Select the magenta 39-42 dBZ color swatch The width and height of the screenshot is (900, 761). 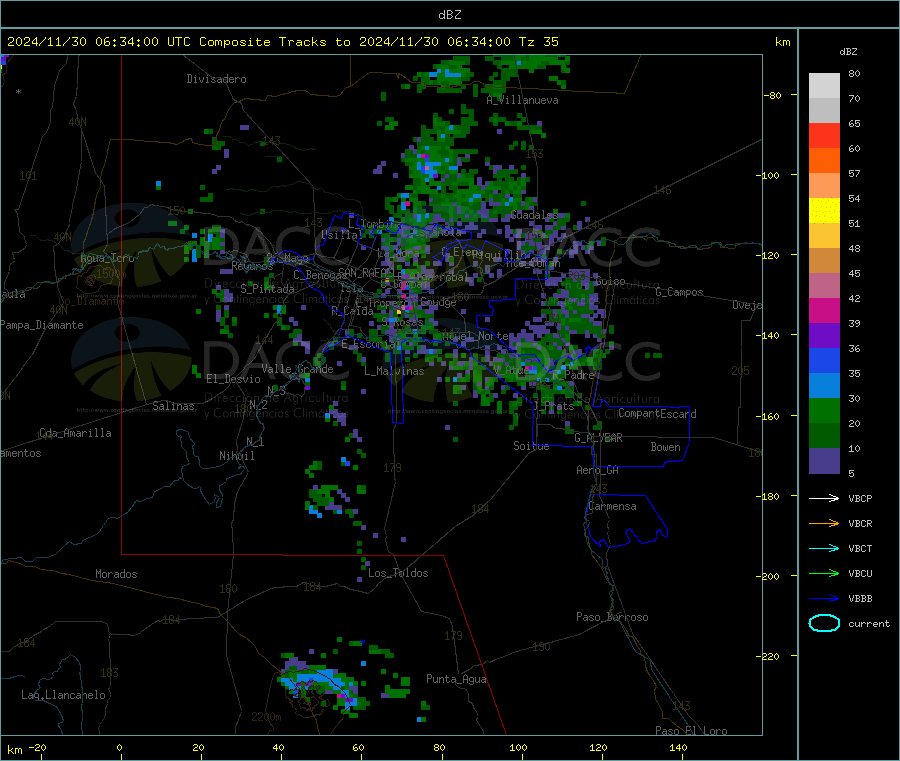point(824,310)
